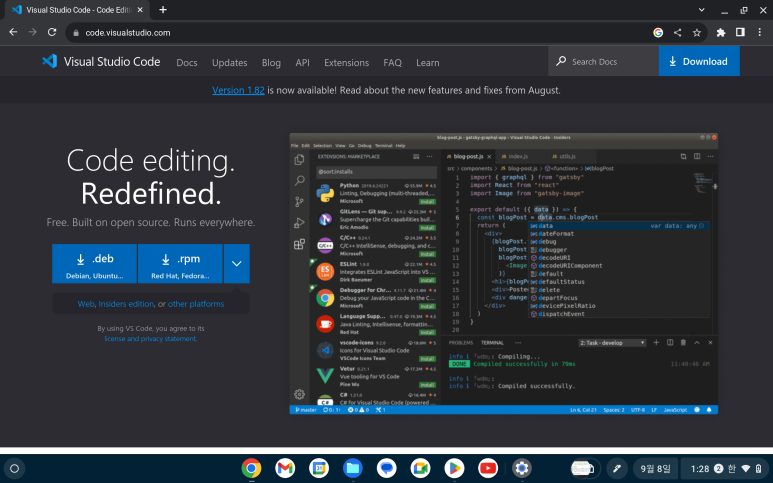773x483 pixels.
Task: Open the Docs menu item
Action: pyautogui.click(x=187, y=63)
